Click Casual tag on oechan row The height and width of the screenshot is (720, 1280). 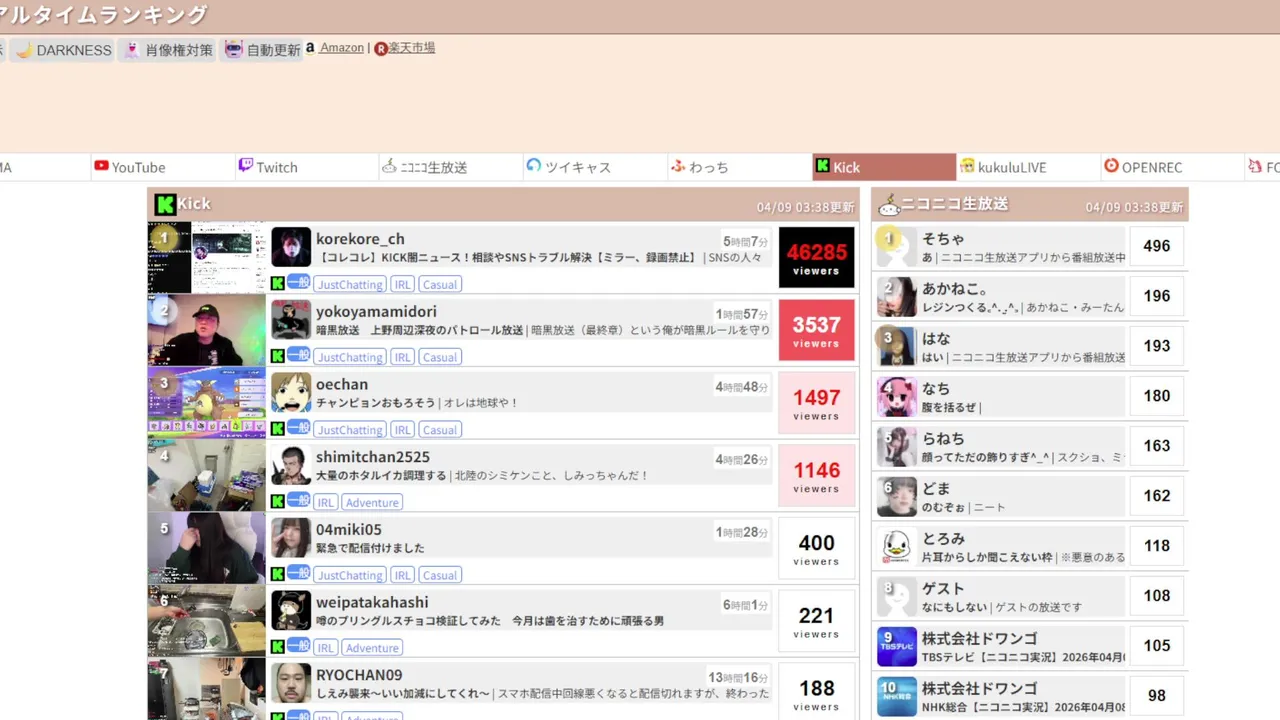click(439, 430)
